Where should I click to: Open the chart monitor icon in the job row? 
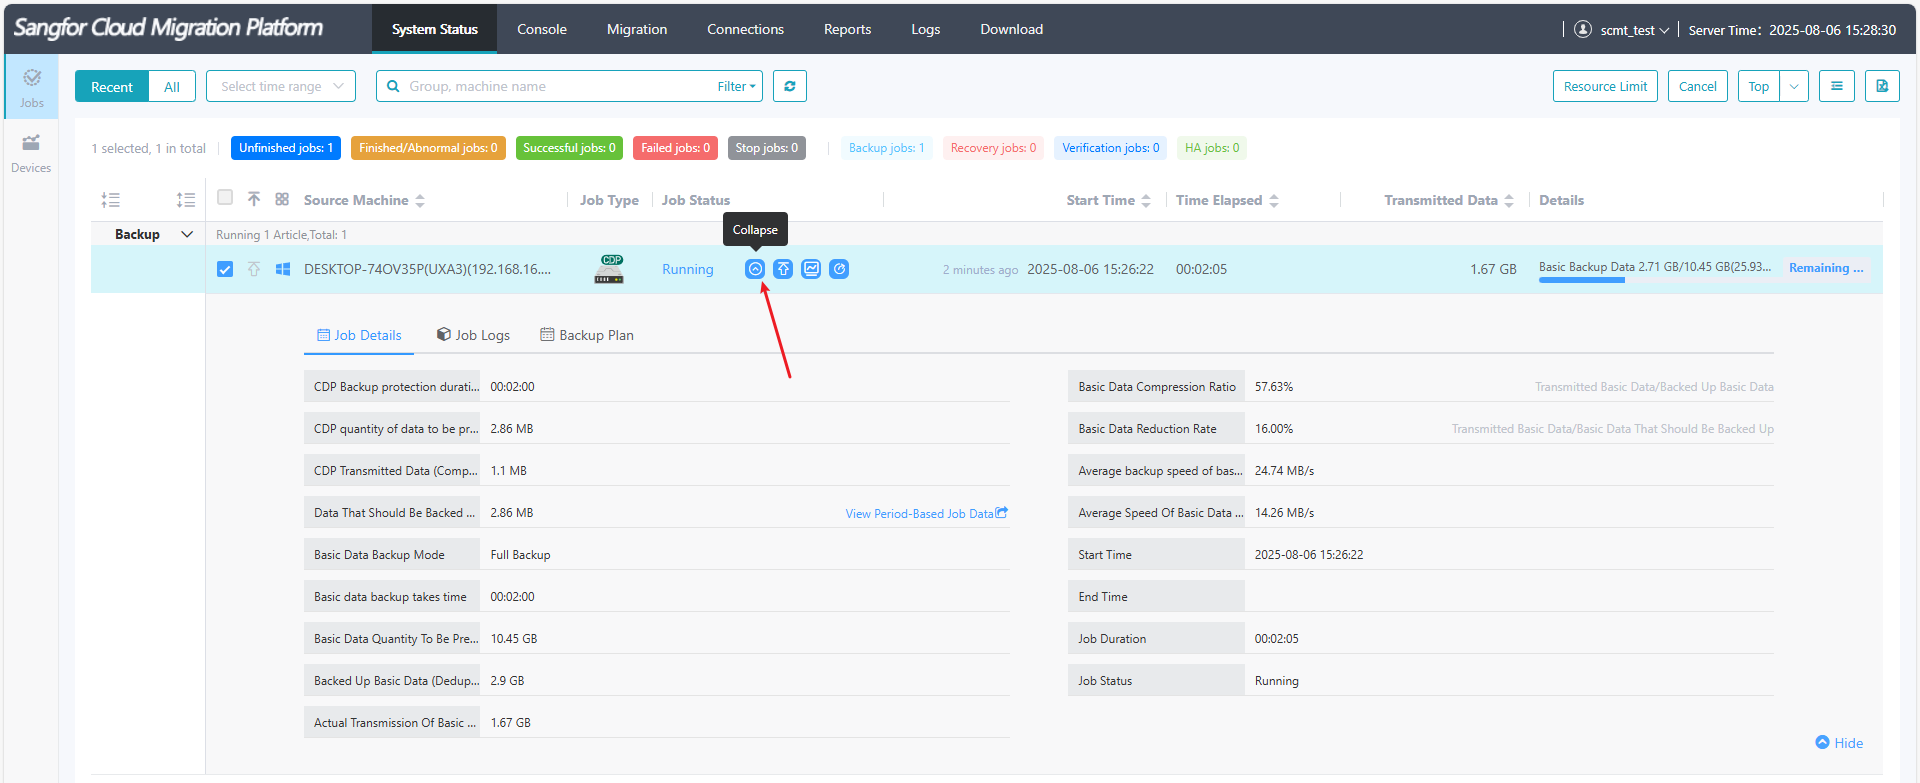[x=811, y=269]
